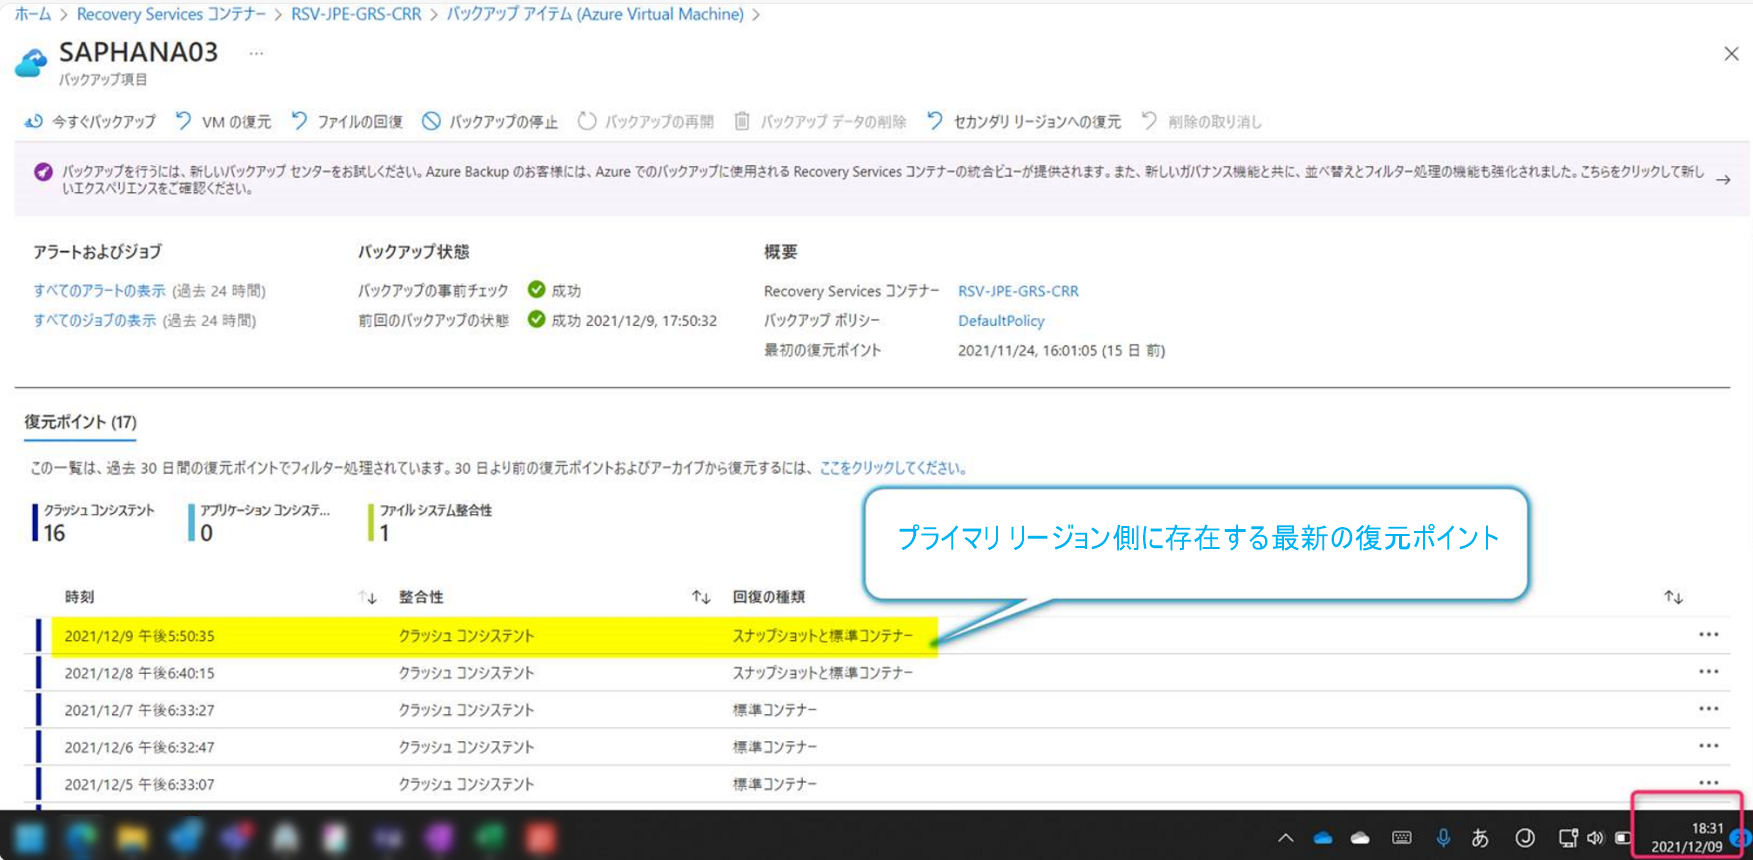Click バックアップの再開 resume backup

coord(646,122)
